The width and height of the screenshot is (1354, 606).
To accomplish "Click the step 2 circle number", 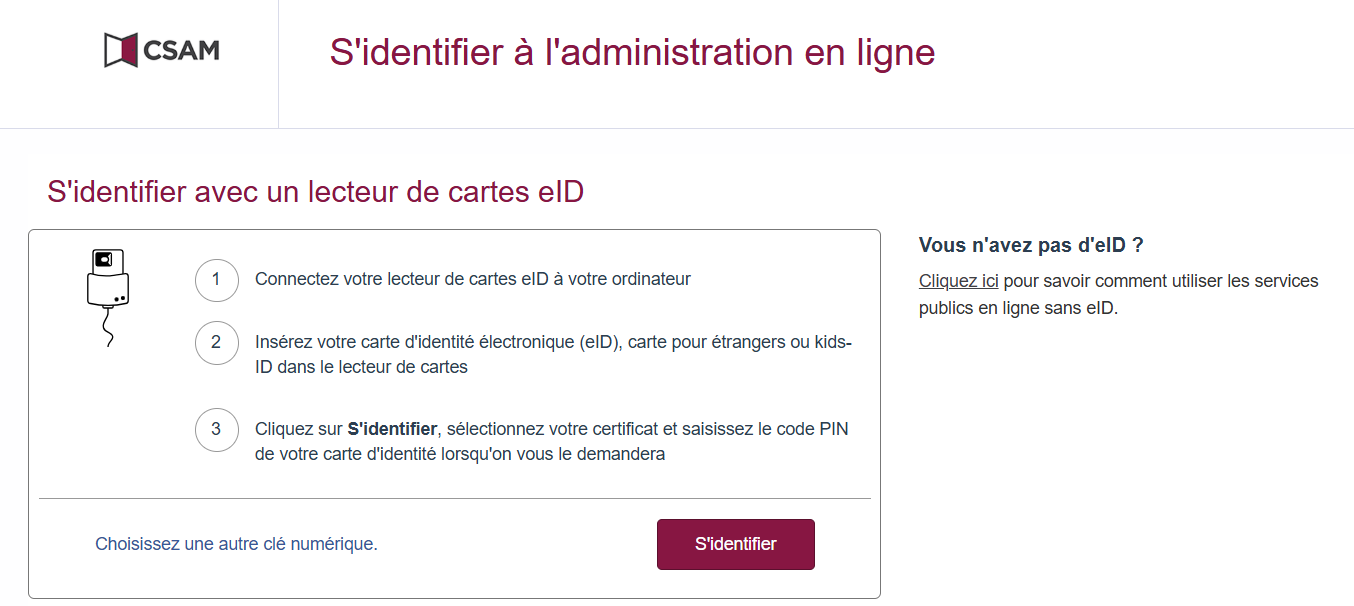I will pyautogui.click(x=216, y=343).
